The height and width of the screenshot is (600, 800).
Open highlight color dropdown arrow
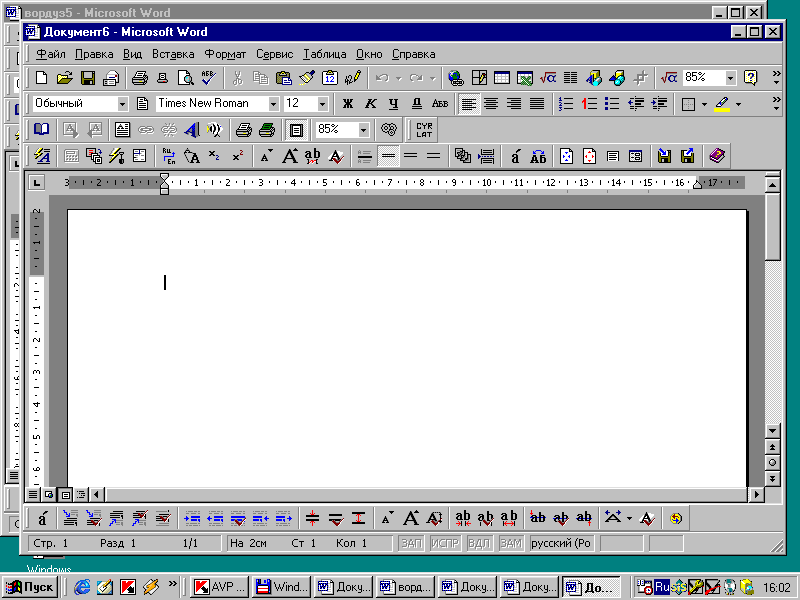738,104
